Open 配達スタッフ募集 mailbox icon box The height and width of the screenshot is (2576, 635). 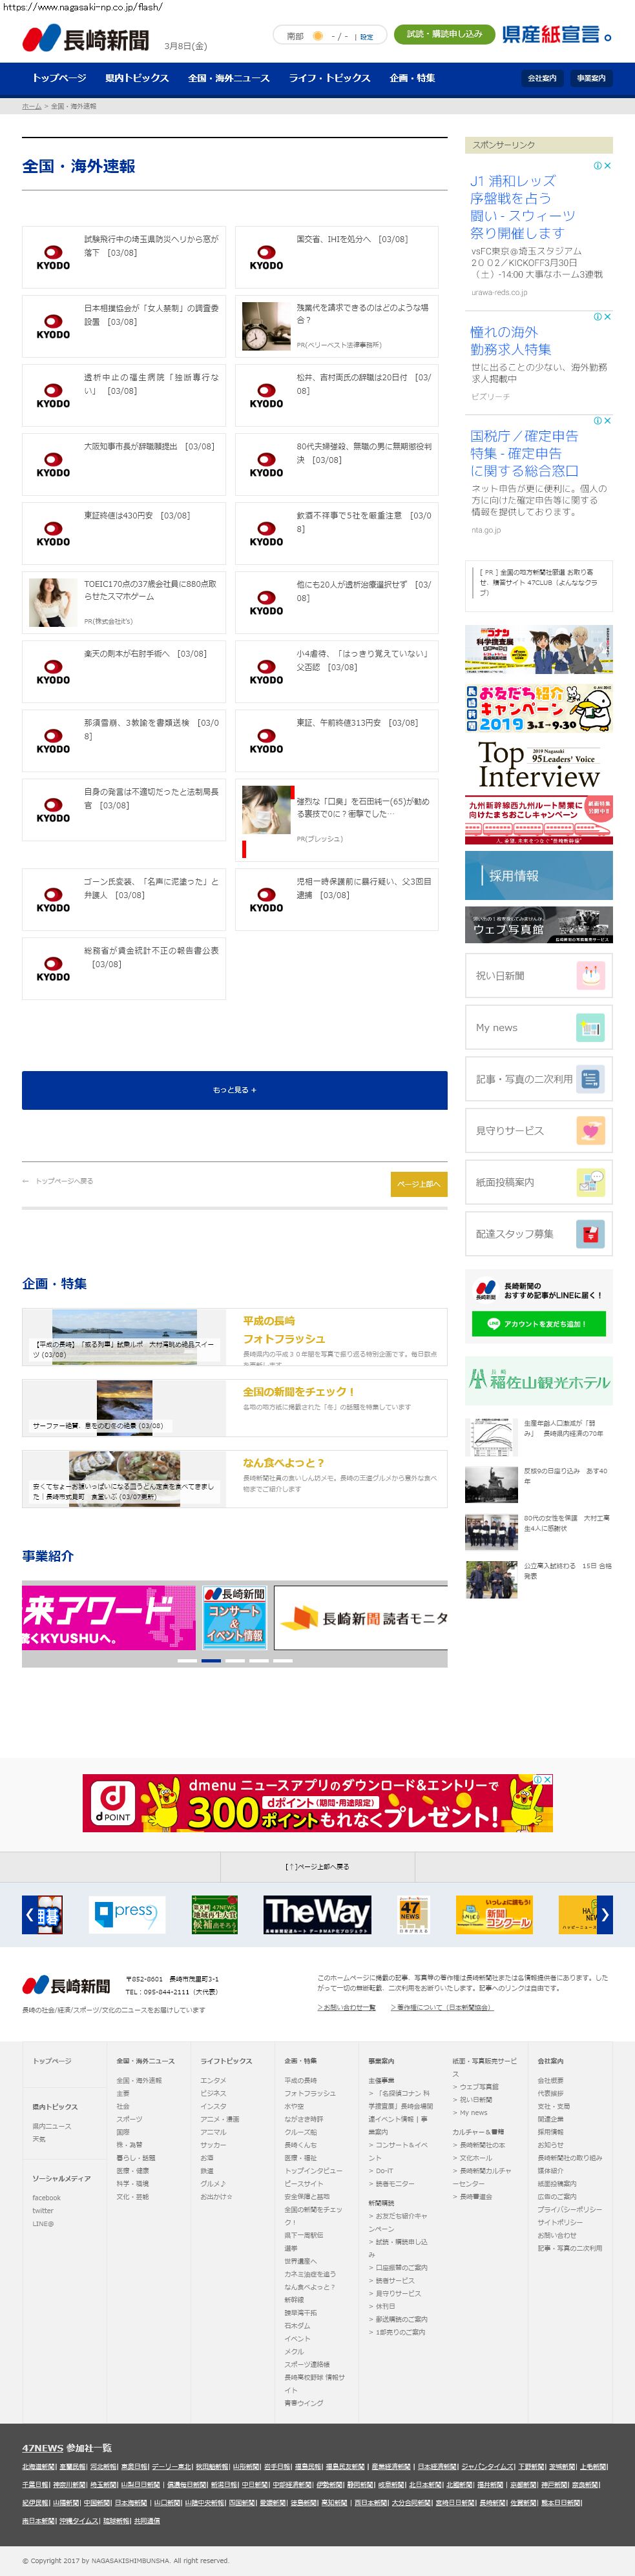[538, 1234]
